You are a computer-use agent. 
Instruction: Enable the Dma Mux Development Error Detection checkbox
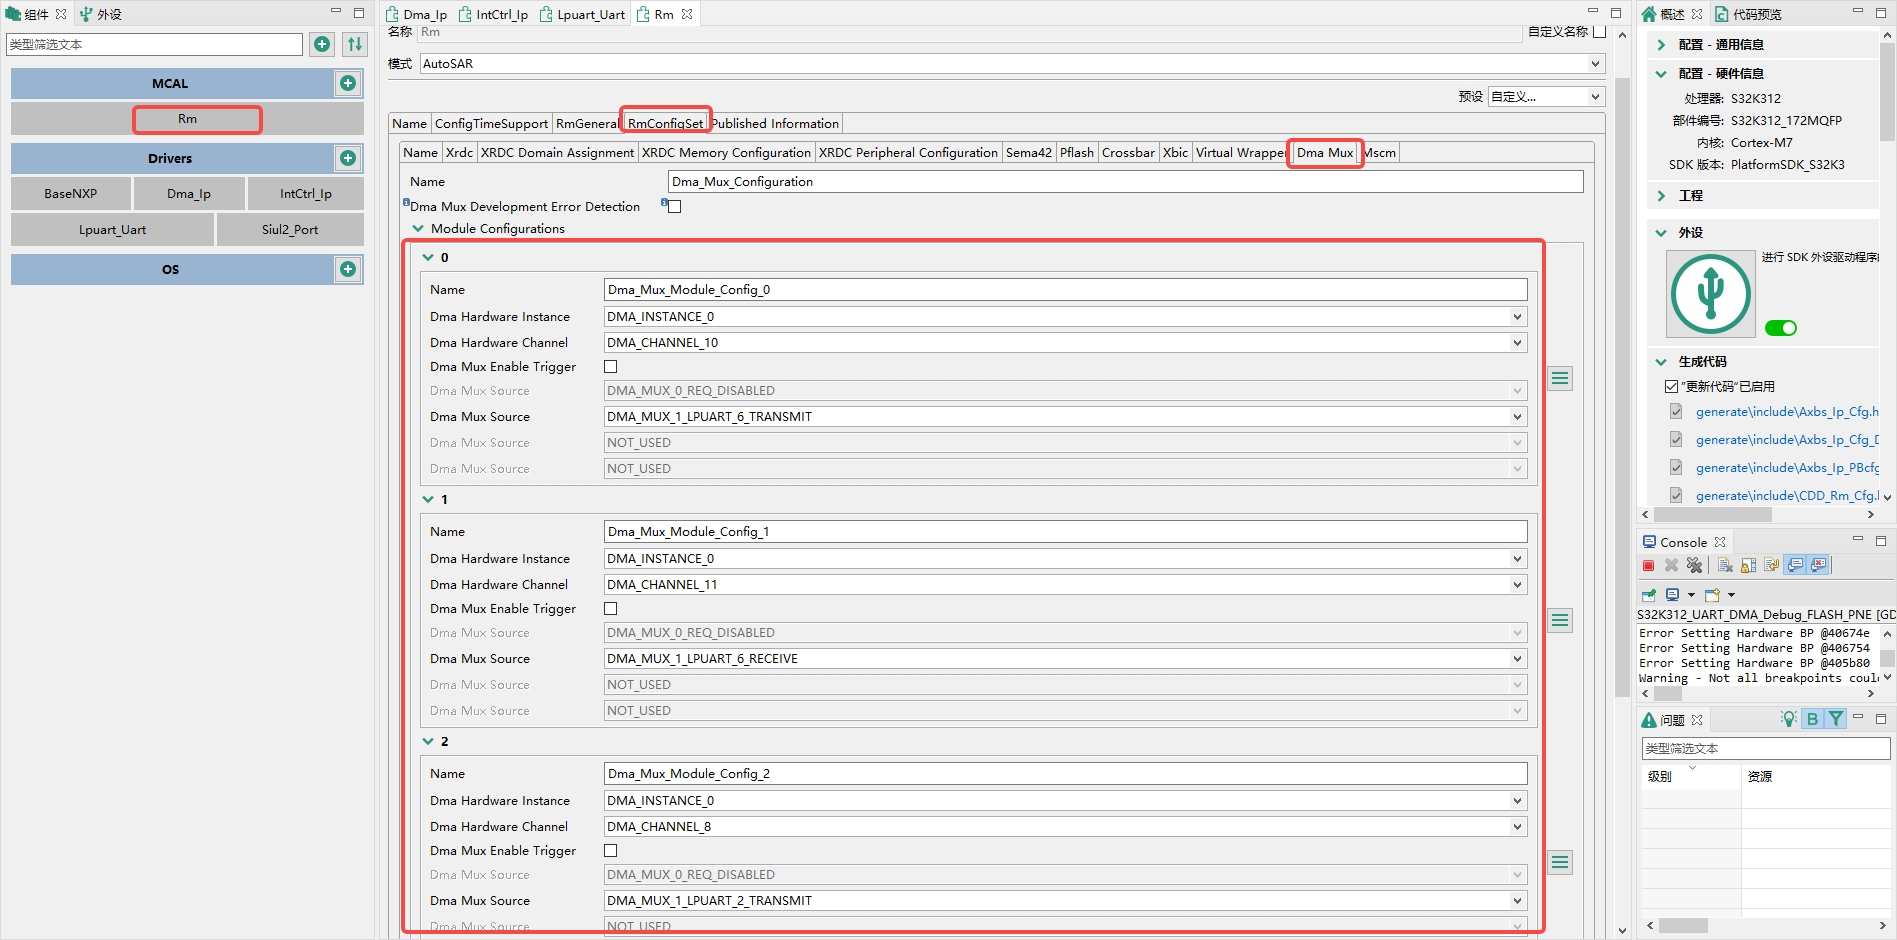pyautogui.click(x=674, y=206)
